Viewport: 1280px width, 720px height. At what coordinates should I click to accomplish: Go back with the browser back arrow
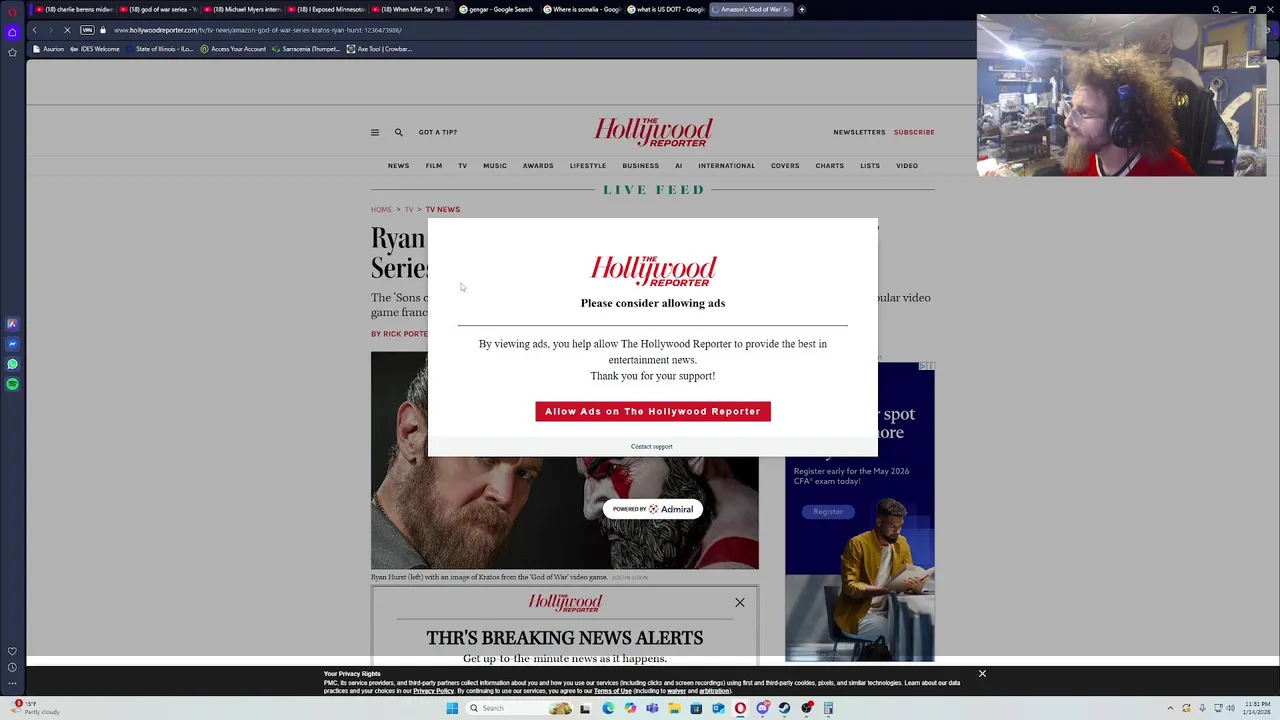click(x=34, y=30)
